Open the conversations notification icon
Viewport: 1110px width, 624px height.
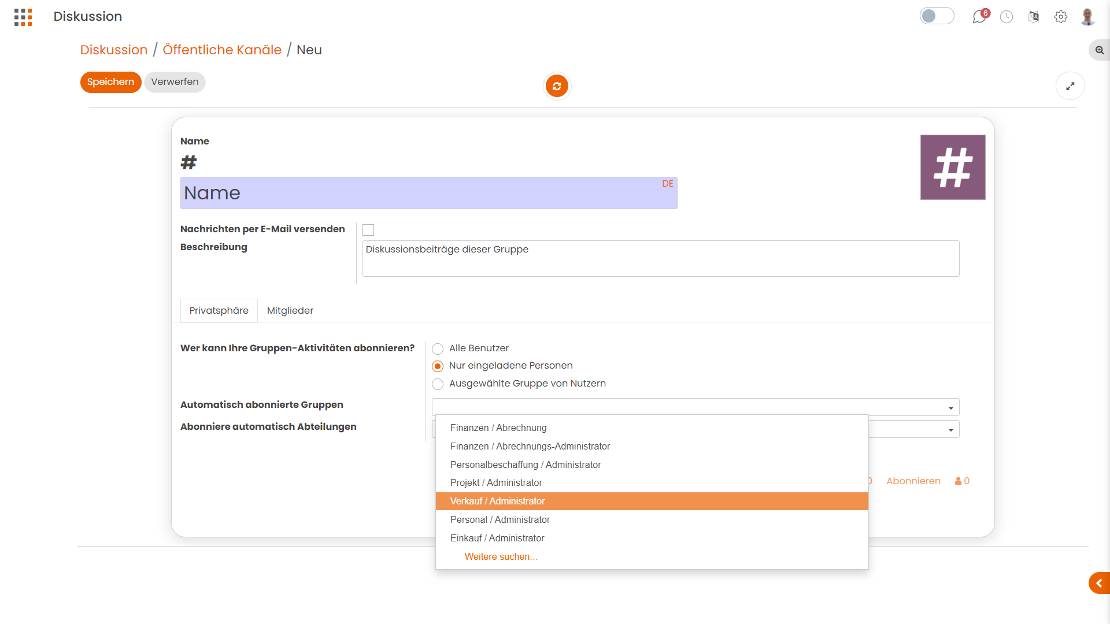click(980, 16)
